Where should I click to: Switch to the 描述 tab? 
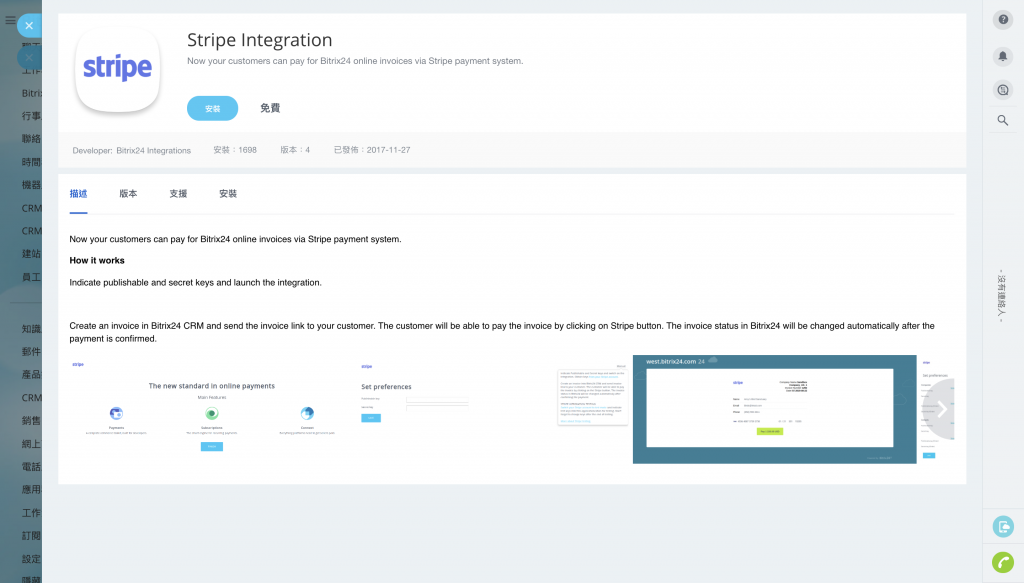coord(78,194)
